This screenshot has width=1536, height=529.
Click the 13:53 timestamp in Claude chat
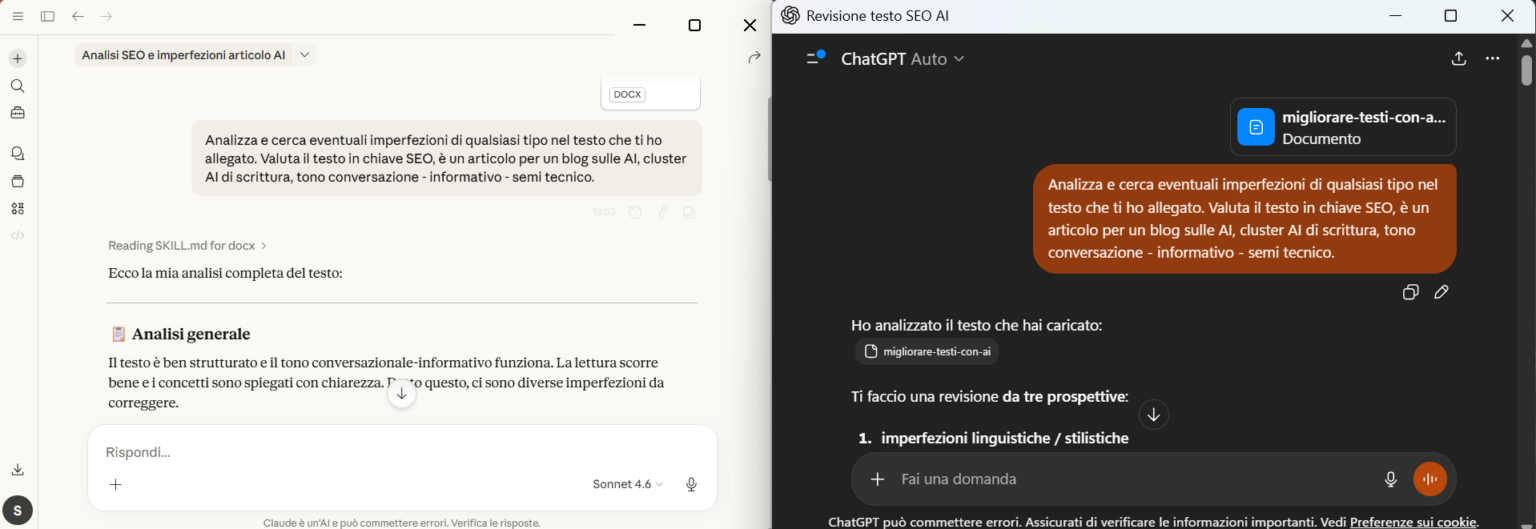coord(604,212)
